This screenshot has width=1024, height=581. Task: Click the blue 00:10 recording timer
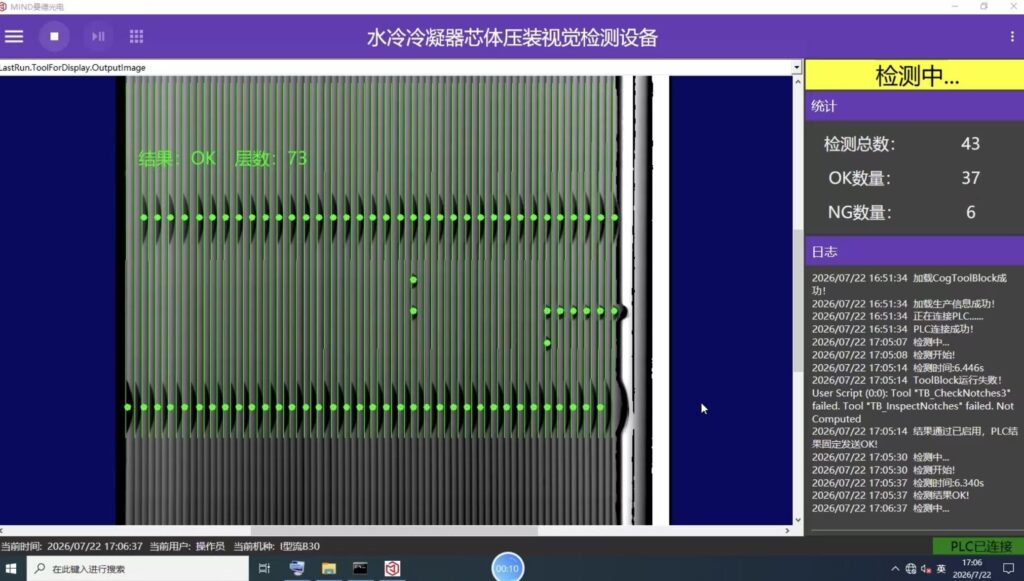pos(507,568)
